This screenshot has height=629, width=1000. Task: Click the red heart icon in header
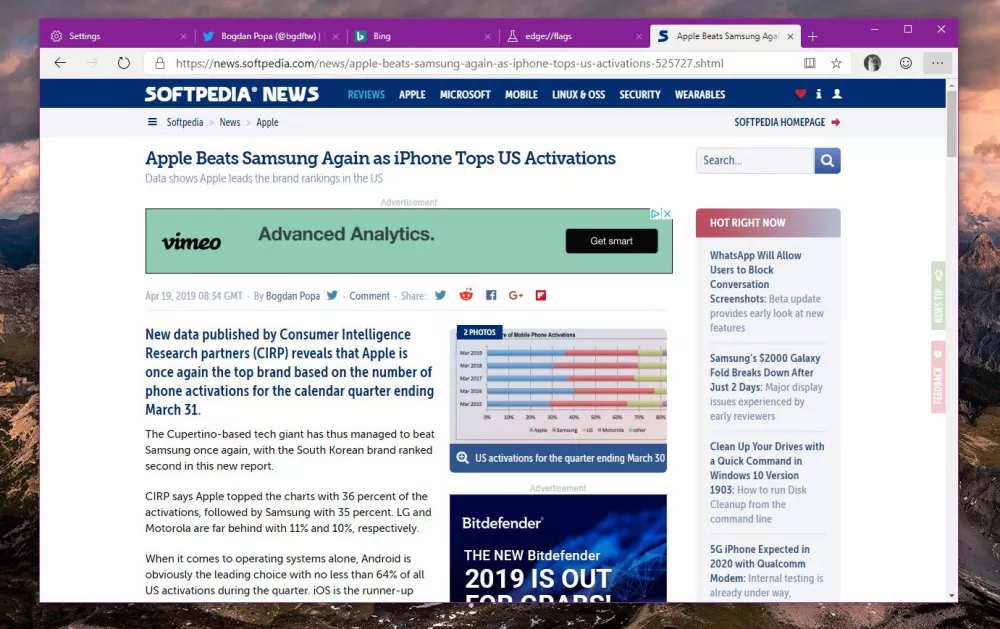[800, 94]
